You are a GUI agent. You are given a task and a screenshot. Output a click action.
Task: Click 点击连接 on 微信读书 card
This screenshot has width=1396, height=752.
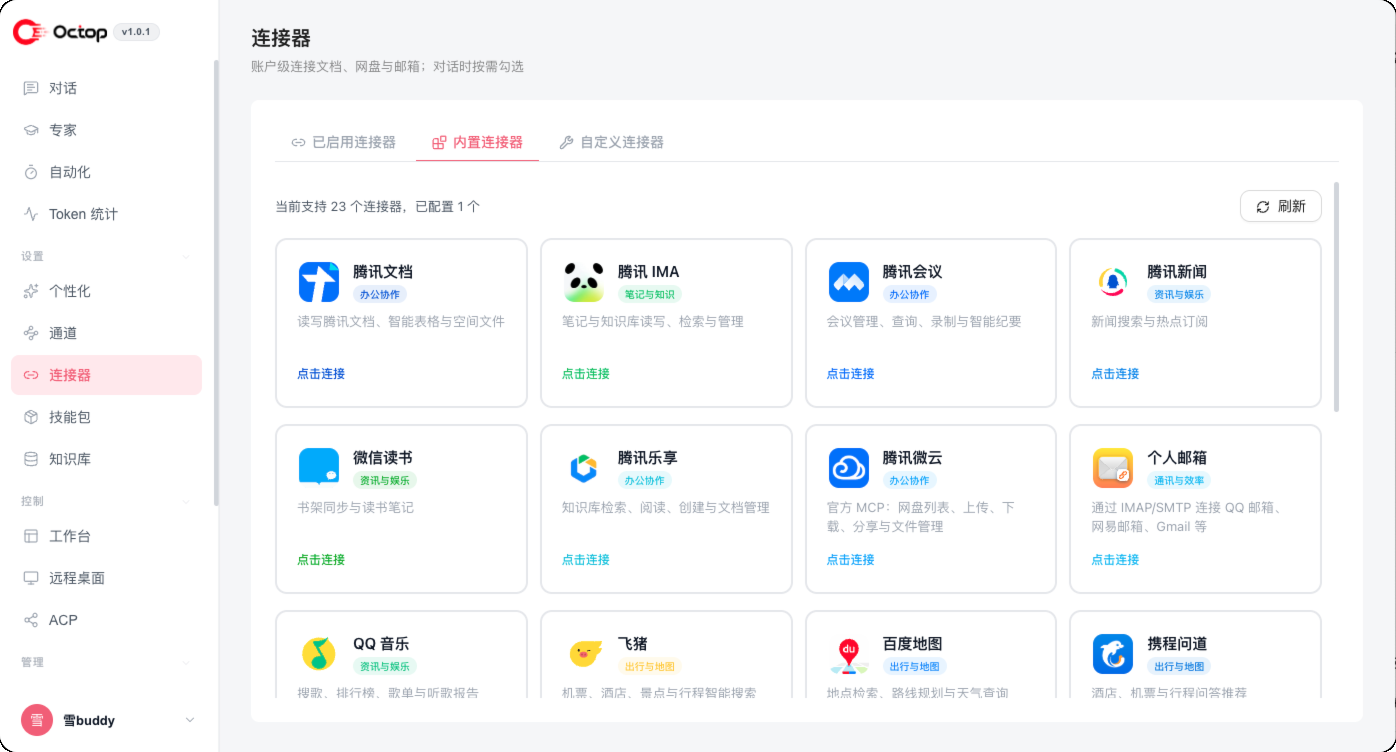321,560
